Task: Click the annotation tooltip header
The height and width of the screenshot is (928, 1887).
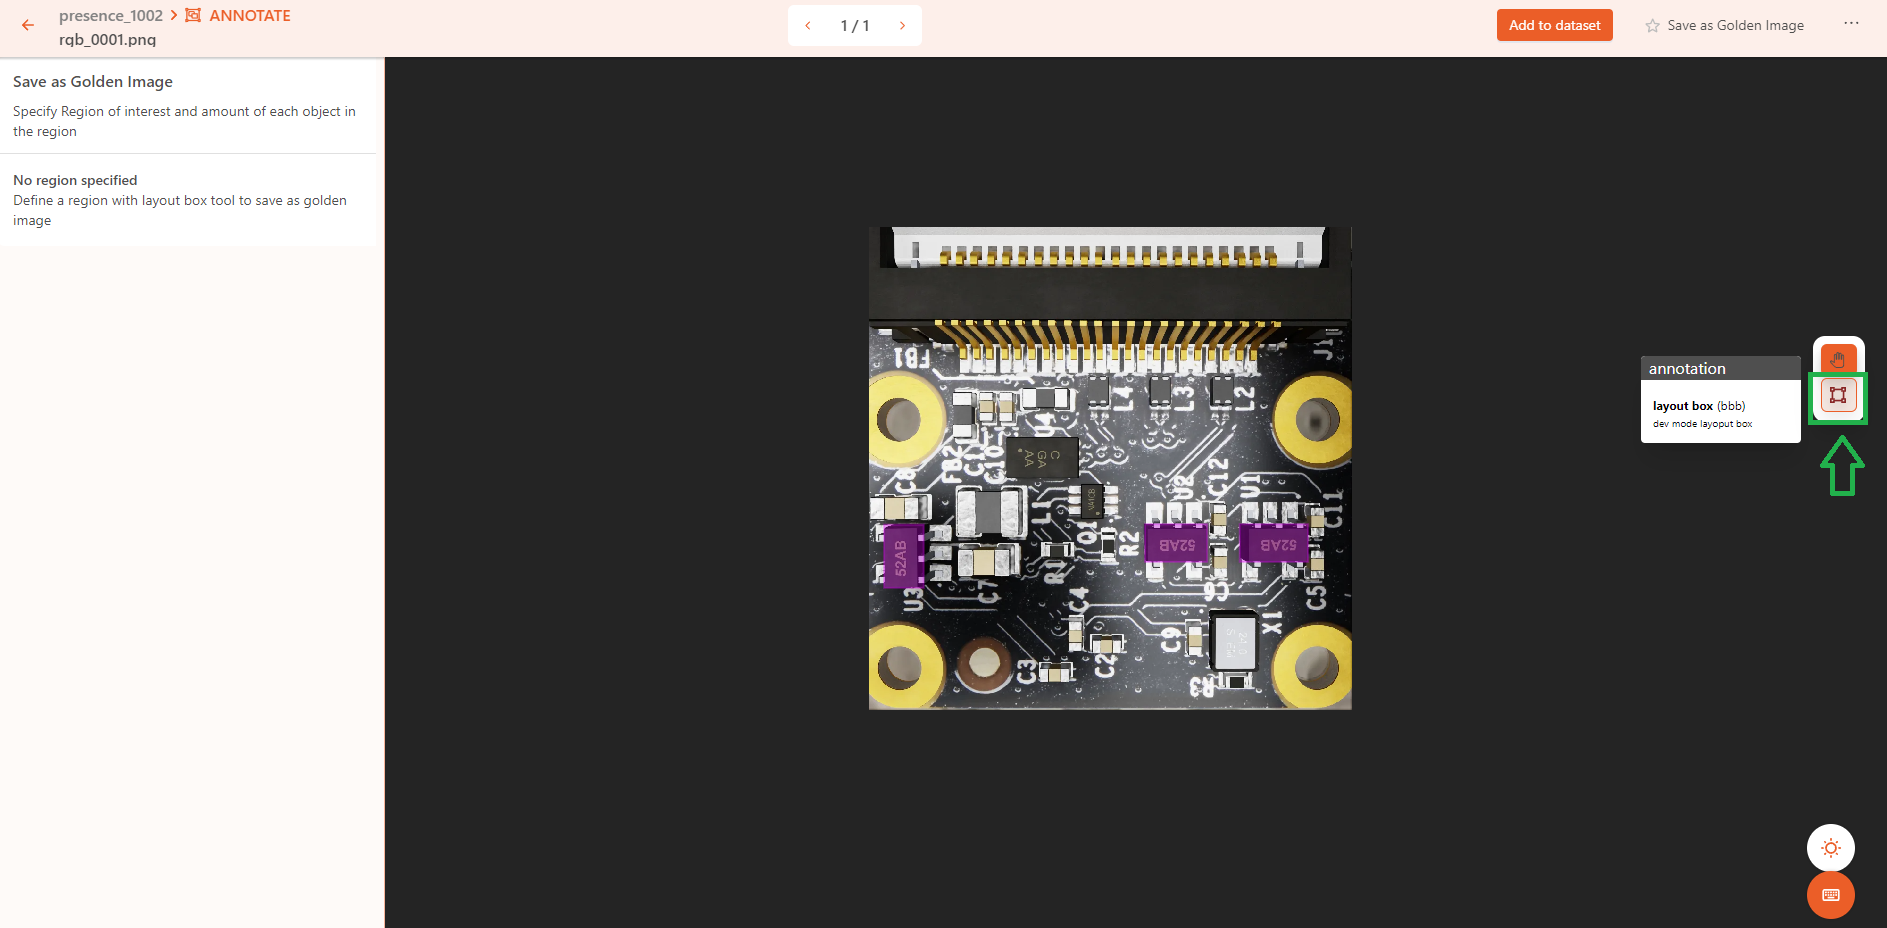Action: 1720,368
